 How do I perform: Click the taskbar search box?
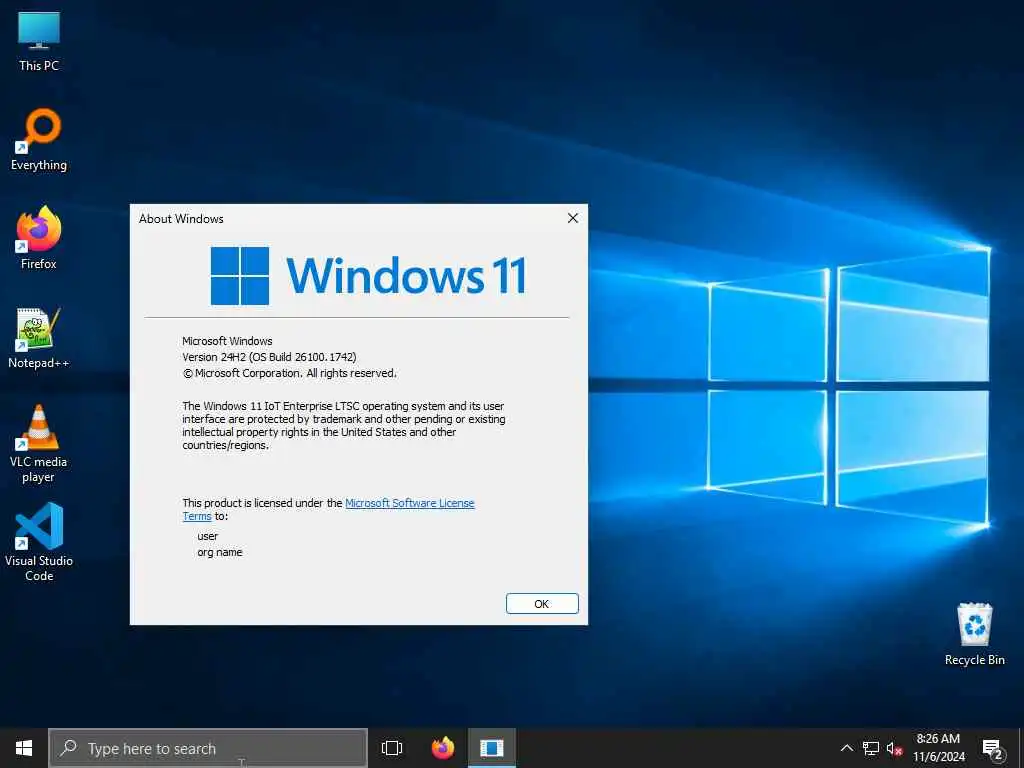coord(208,748)
